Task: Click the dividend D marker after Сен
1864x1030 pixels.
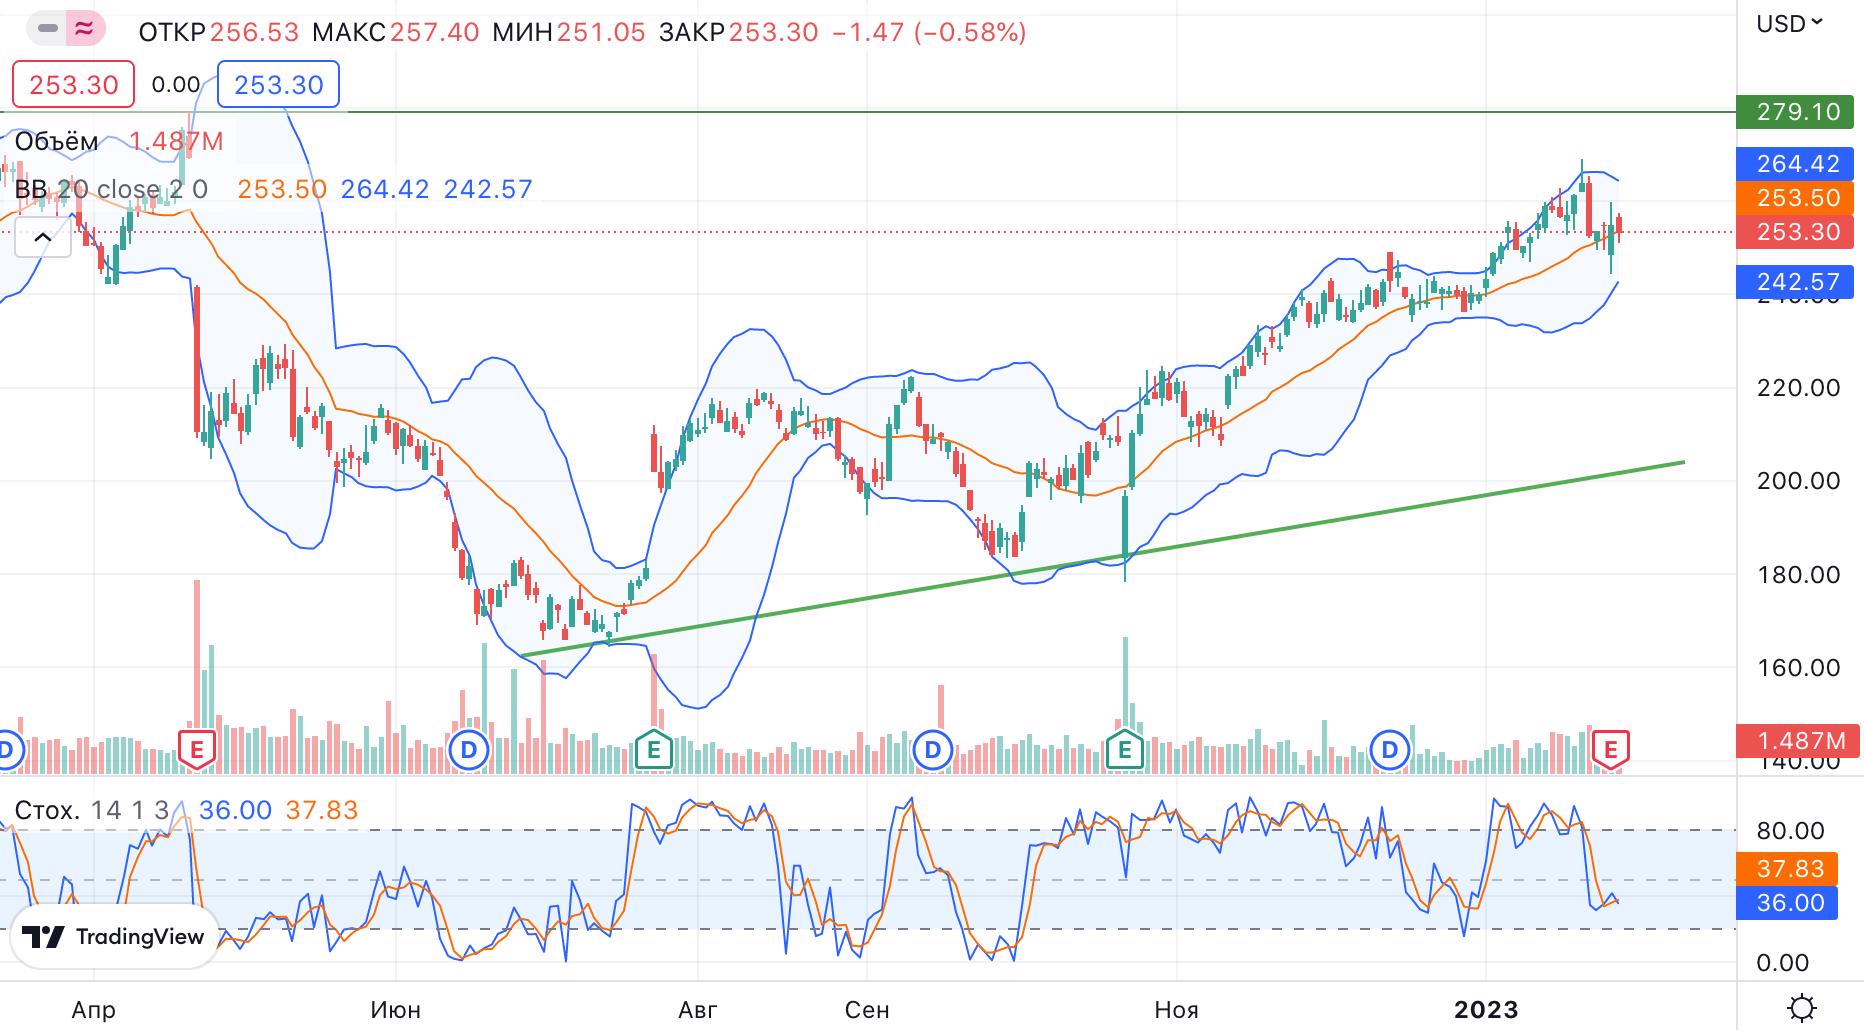Action: [x=933, y=748]
